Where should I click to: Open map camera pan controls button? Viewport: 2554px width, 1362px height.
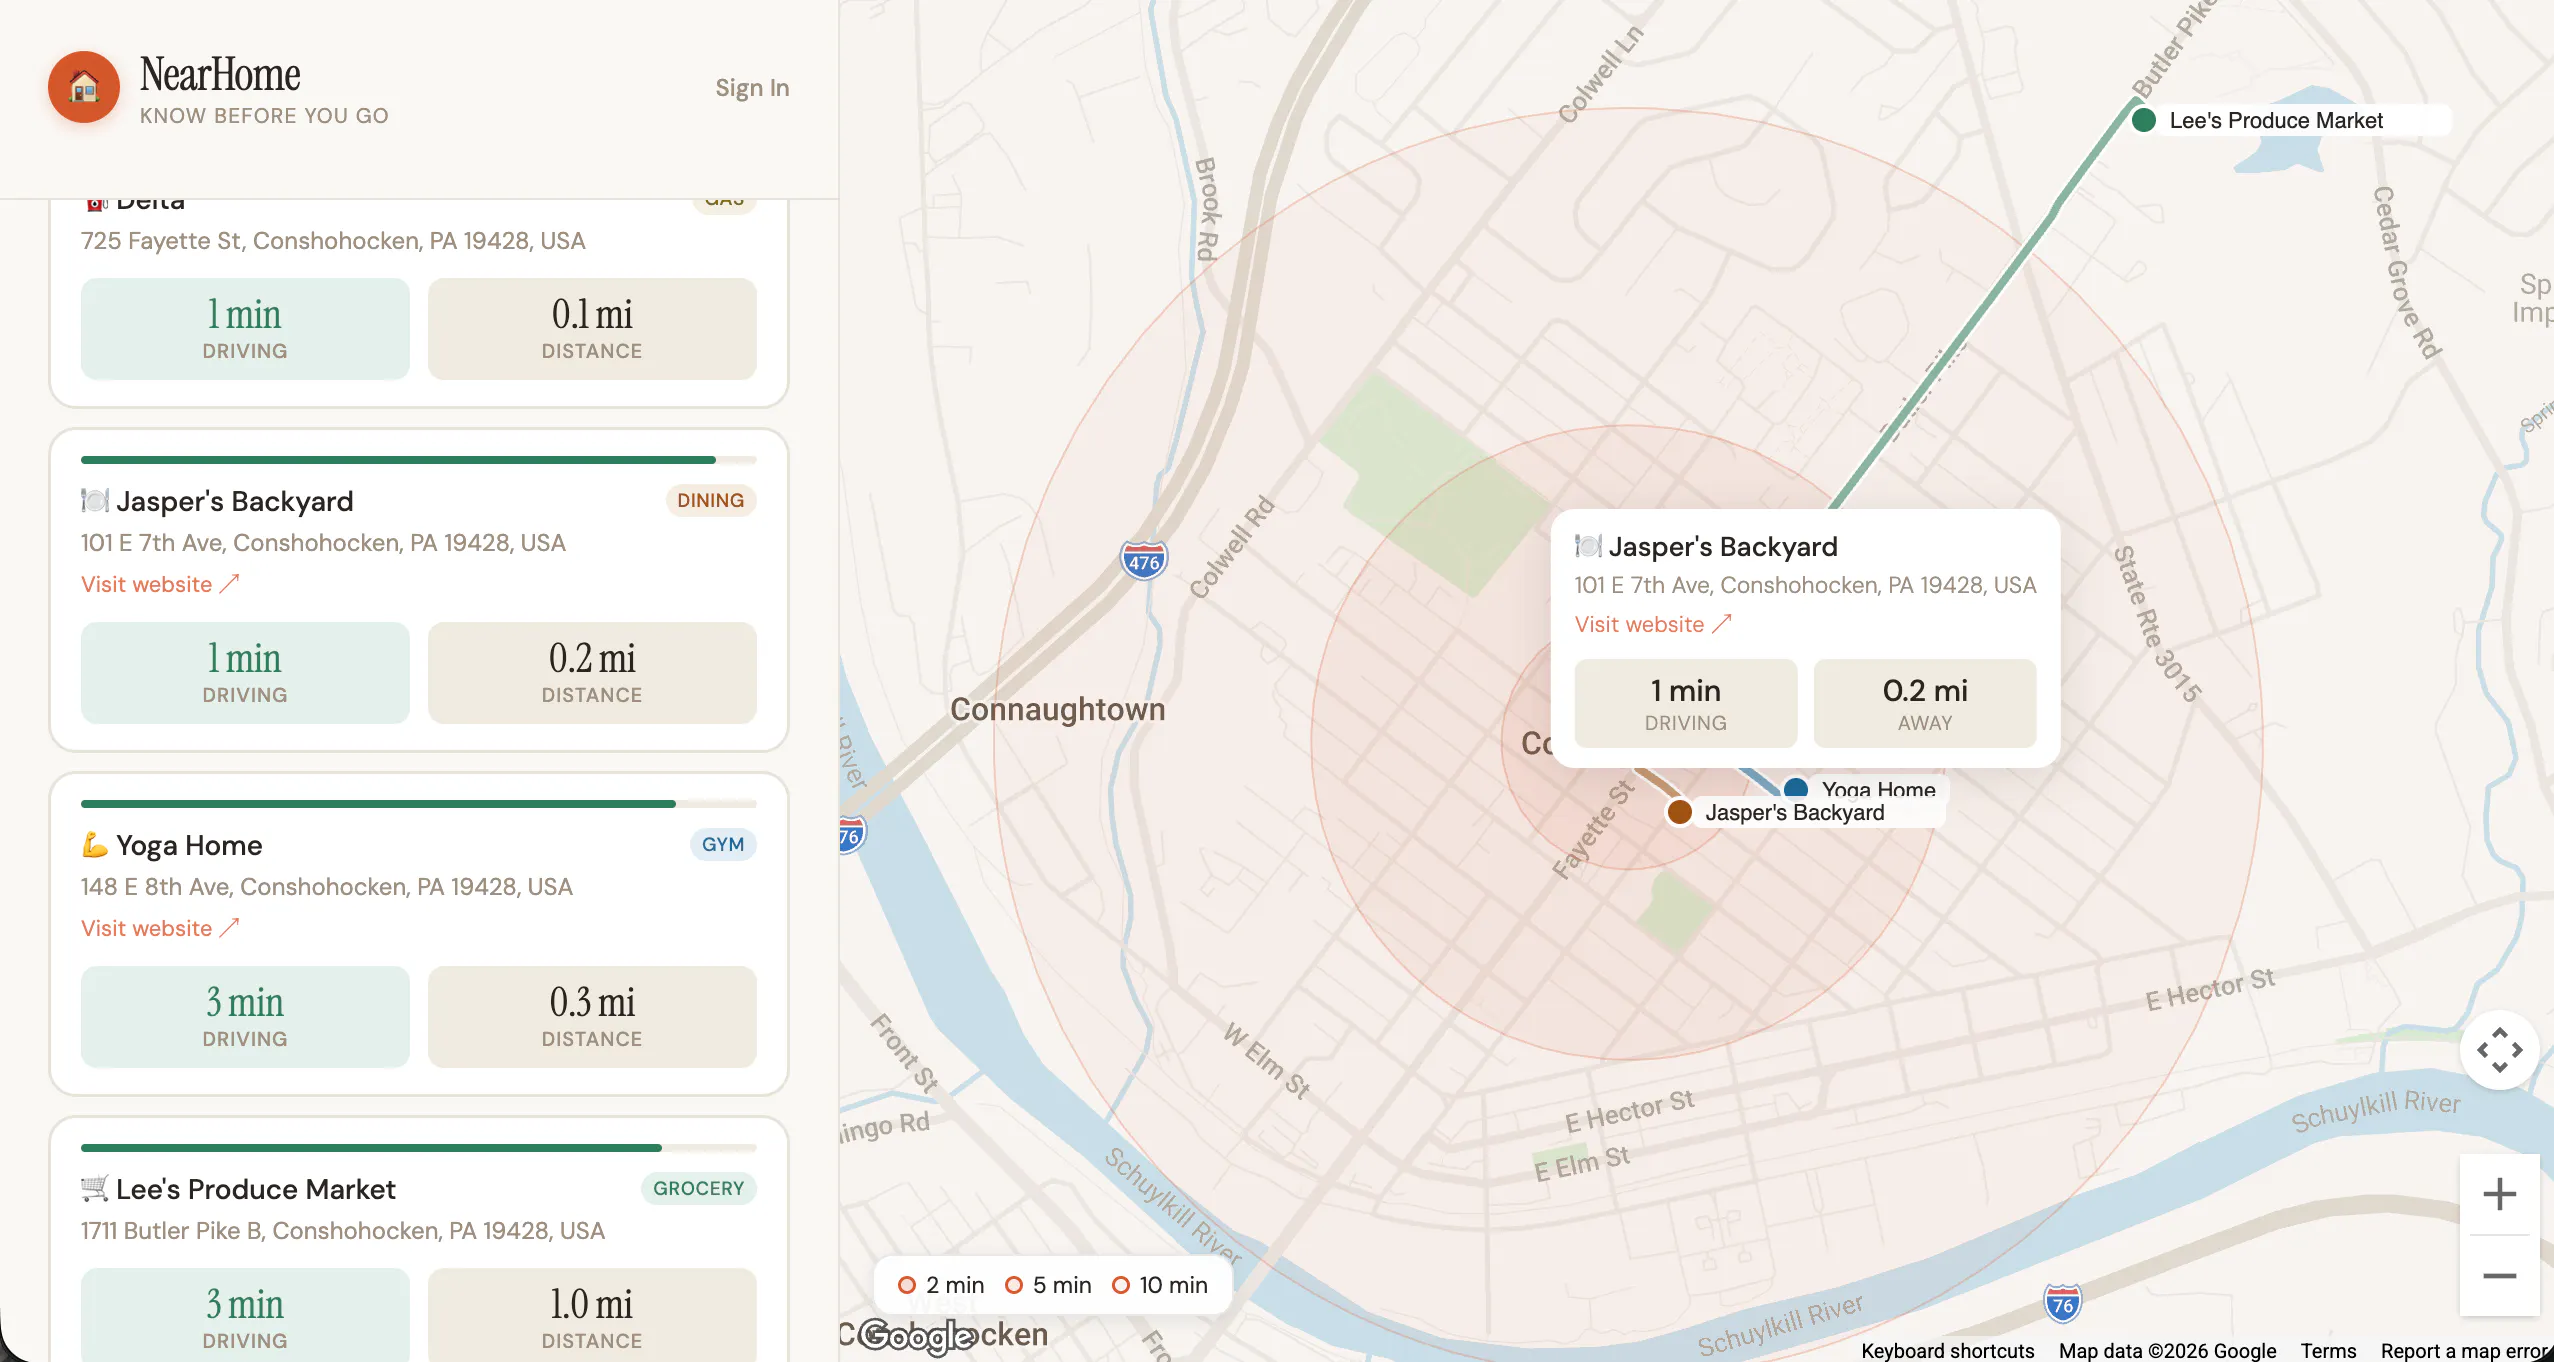click(x=2499, y=1050)
